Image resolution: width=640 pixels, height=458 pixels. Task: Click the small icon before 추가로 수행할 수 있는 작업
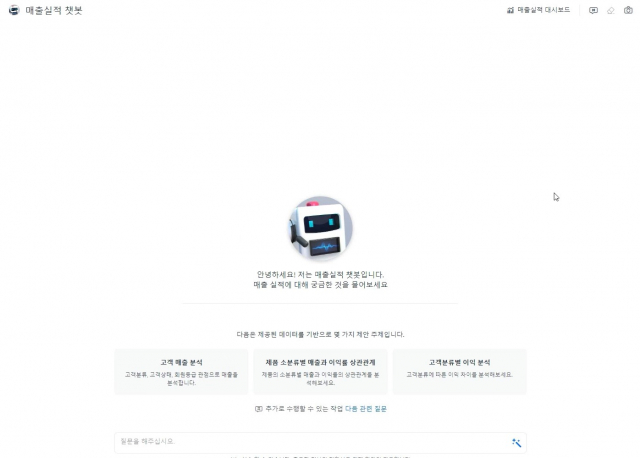pos(259,409)
